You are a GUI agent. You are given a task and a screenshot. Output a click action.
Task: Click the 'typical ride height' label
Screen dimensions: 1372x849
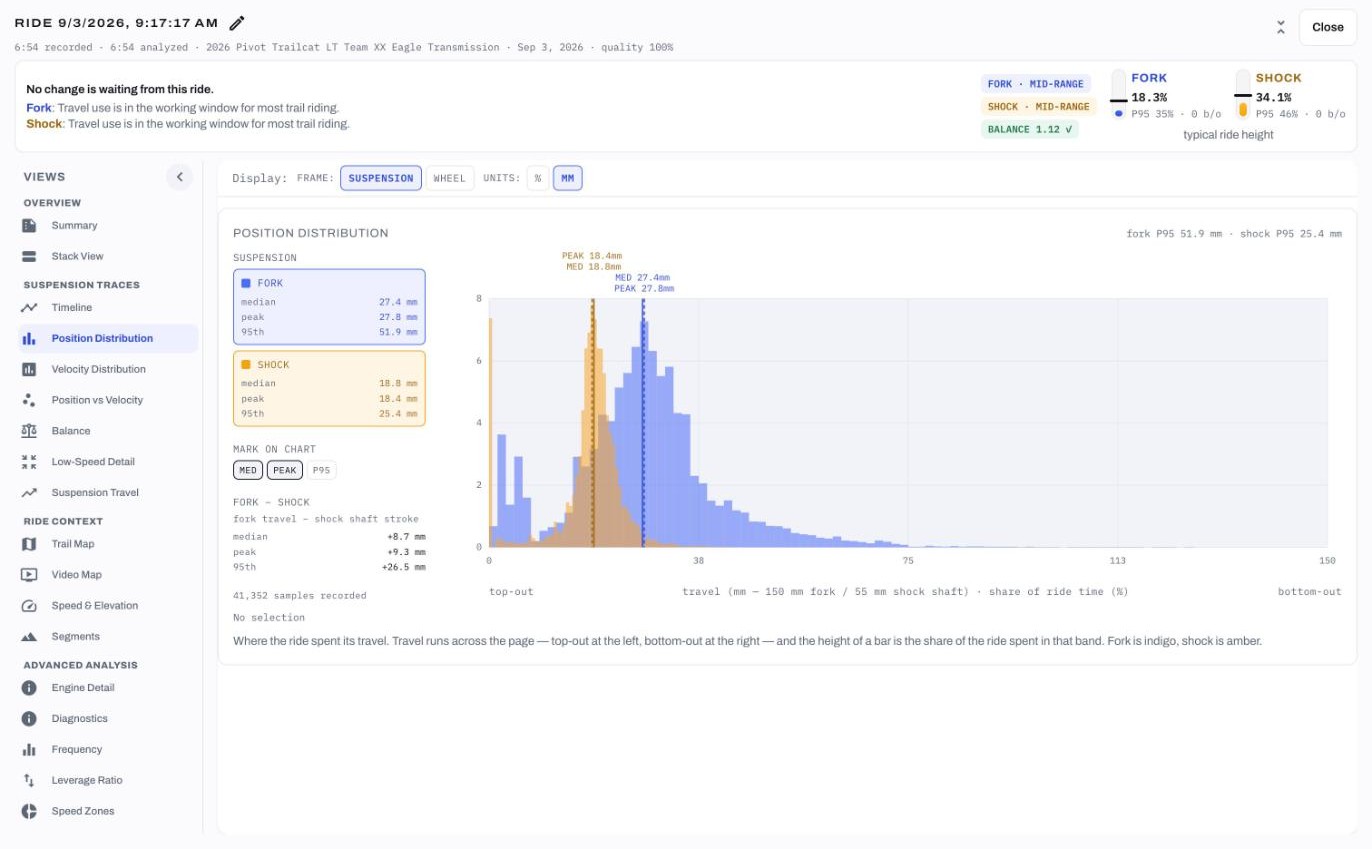pos(1228,135)
